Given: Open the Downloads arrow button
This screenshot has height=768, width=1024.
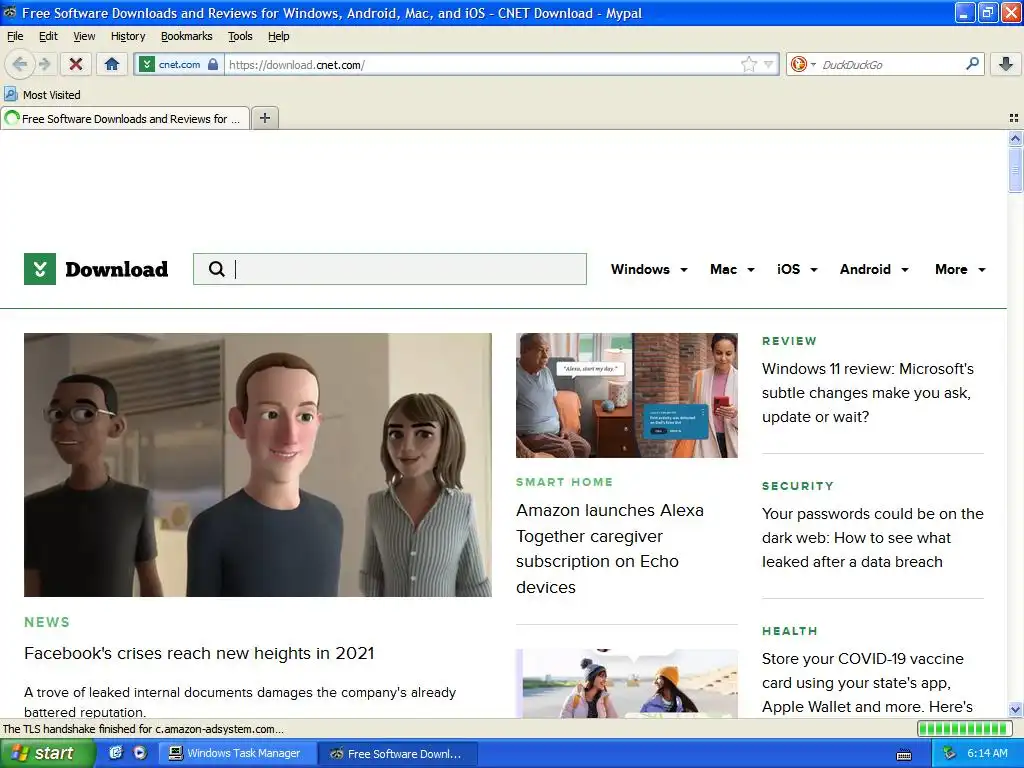Looking at the screenshot, I should click(1006, 64).
